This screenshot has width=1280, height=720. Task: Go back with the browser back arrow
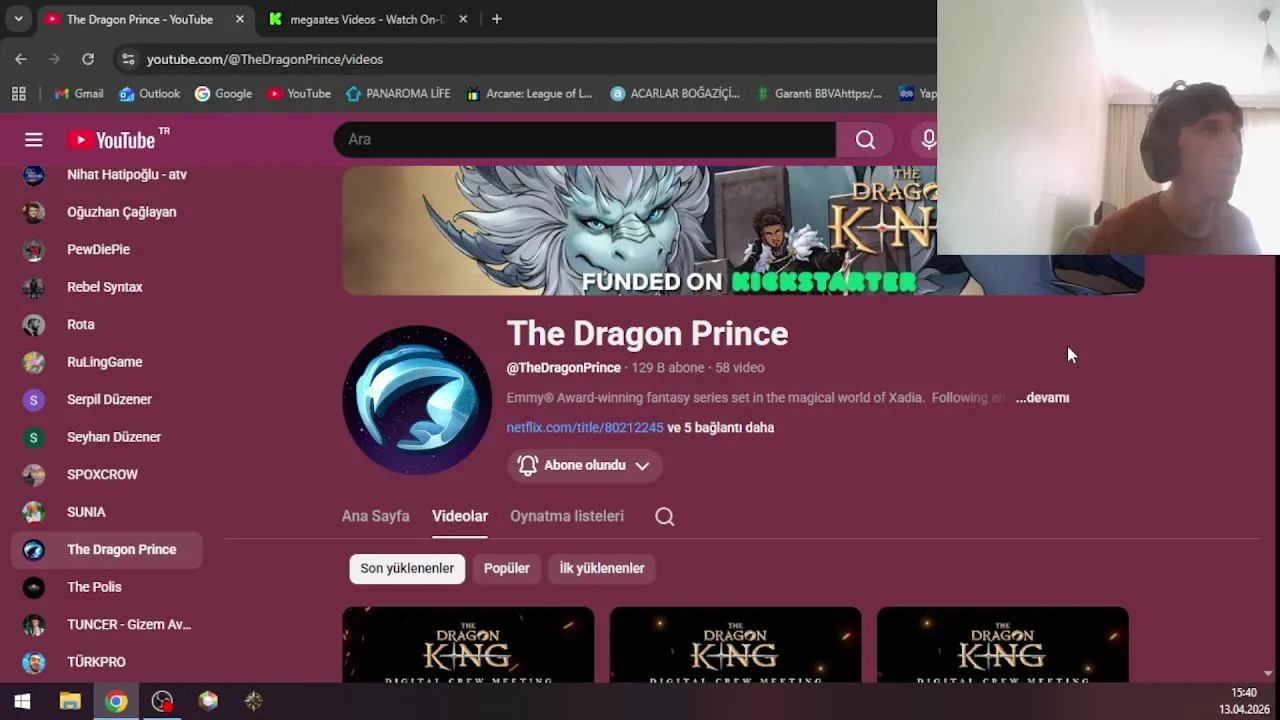tap(21, 59)
